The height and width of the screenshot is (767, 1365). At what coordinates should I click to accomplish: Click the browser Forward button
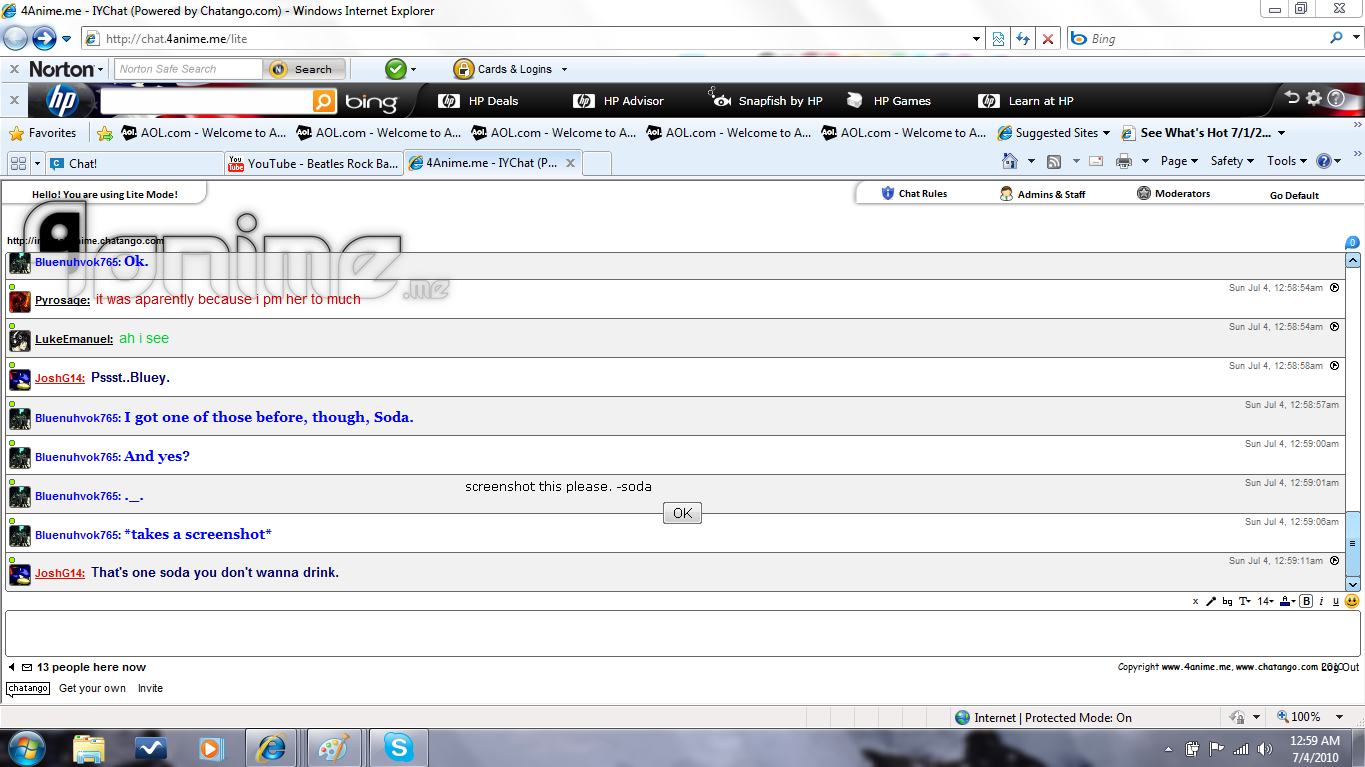(x=44, y=39)
